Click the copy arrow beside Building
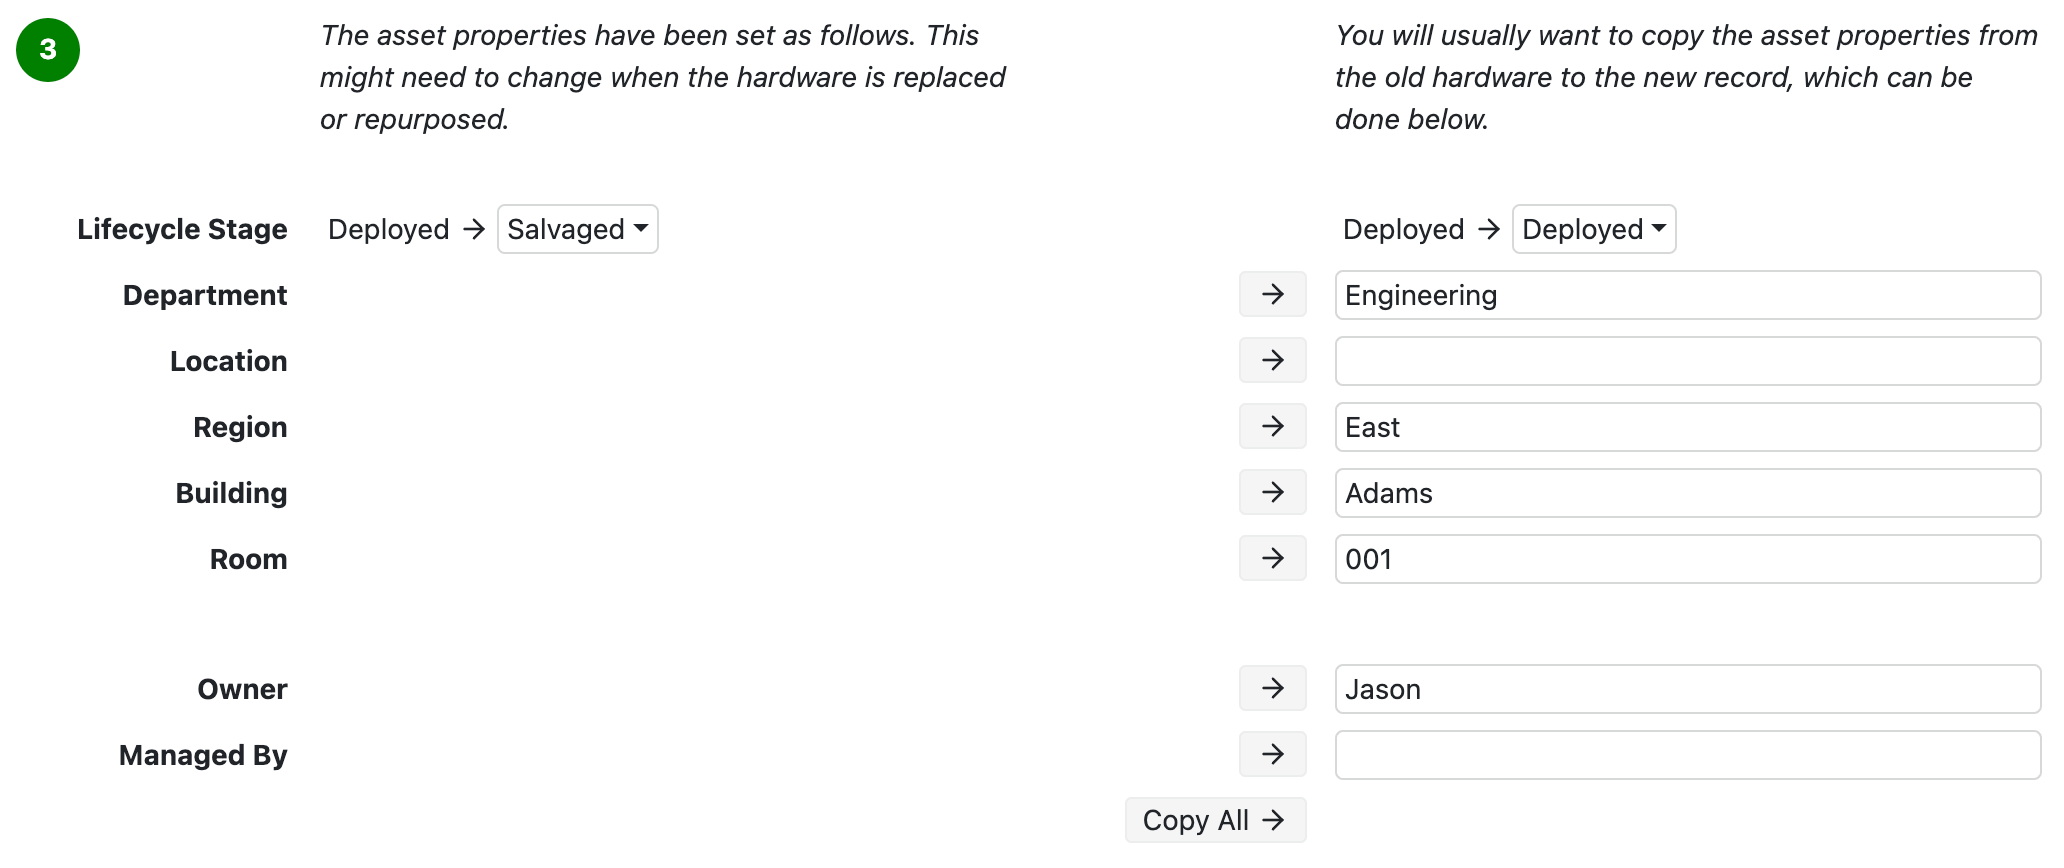This screenshot has width=2064, height=868. click(x=1272, y=492)
